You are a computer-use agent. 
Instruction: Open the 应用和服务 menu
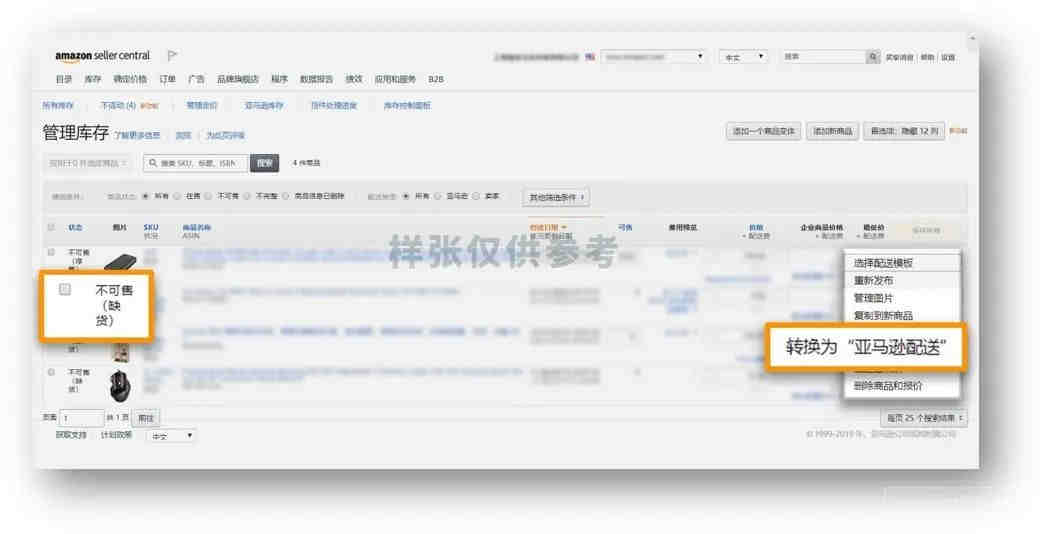[395, 79]
